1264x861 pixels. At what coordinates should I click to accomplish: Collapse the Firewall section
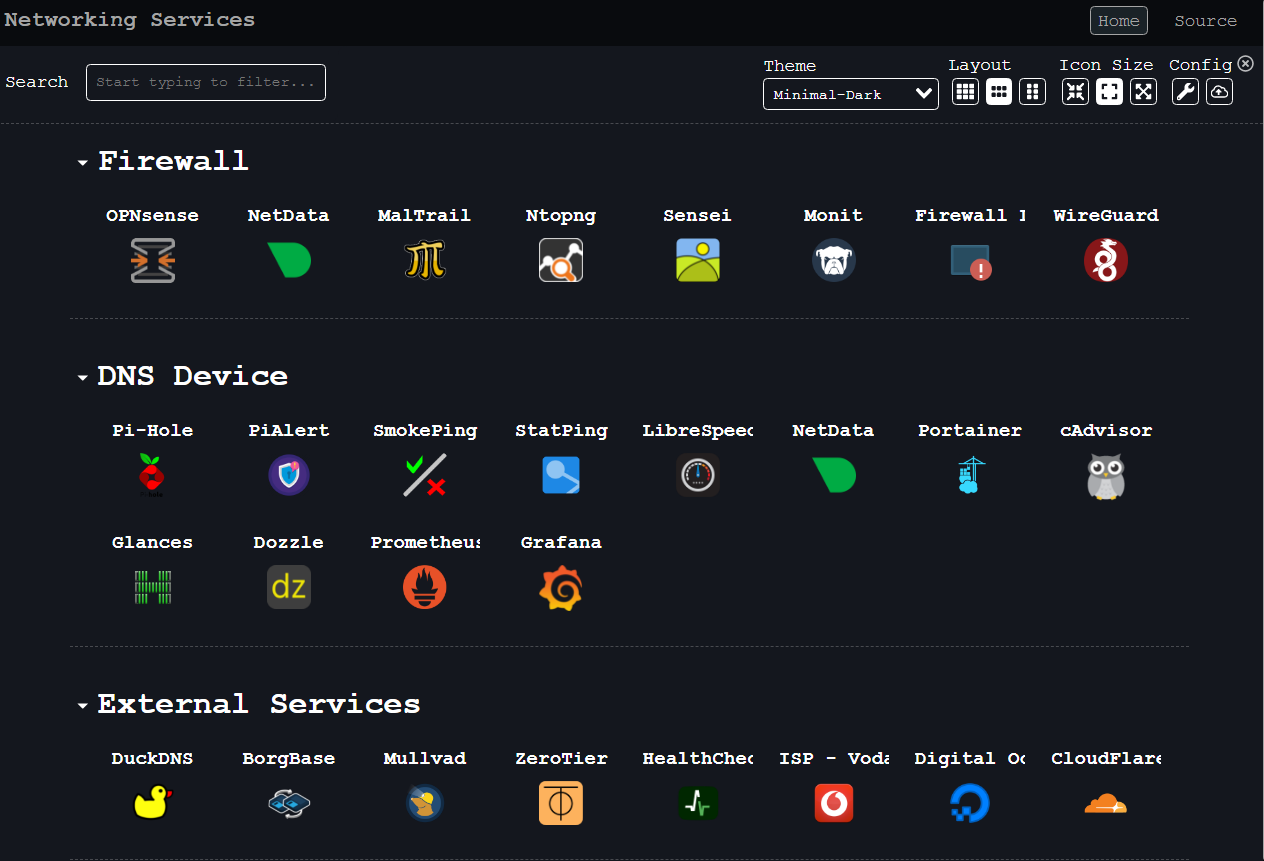pyautogui.click(x=83, y=163)
